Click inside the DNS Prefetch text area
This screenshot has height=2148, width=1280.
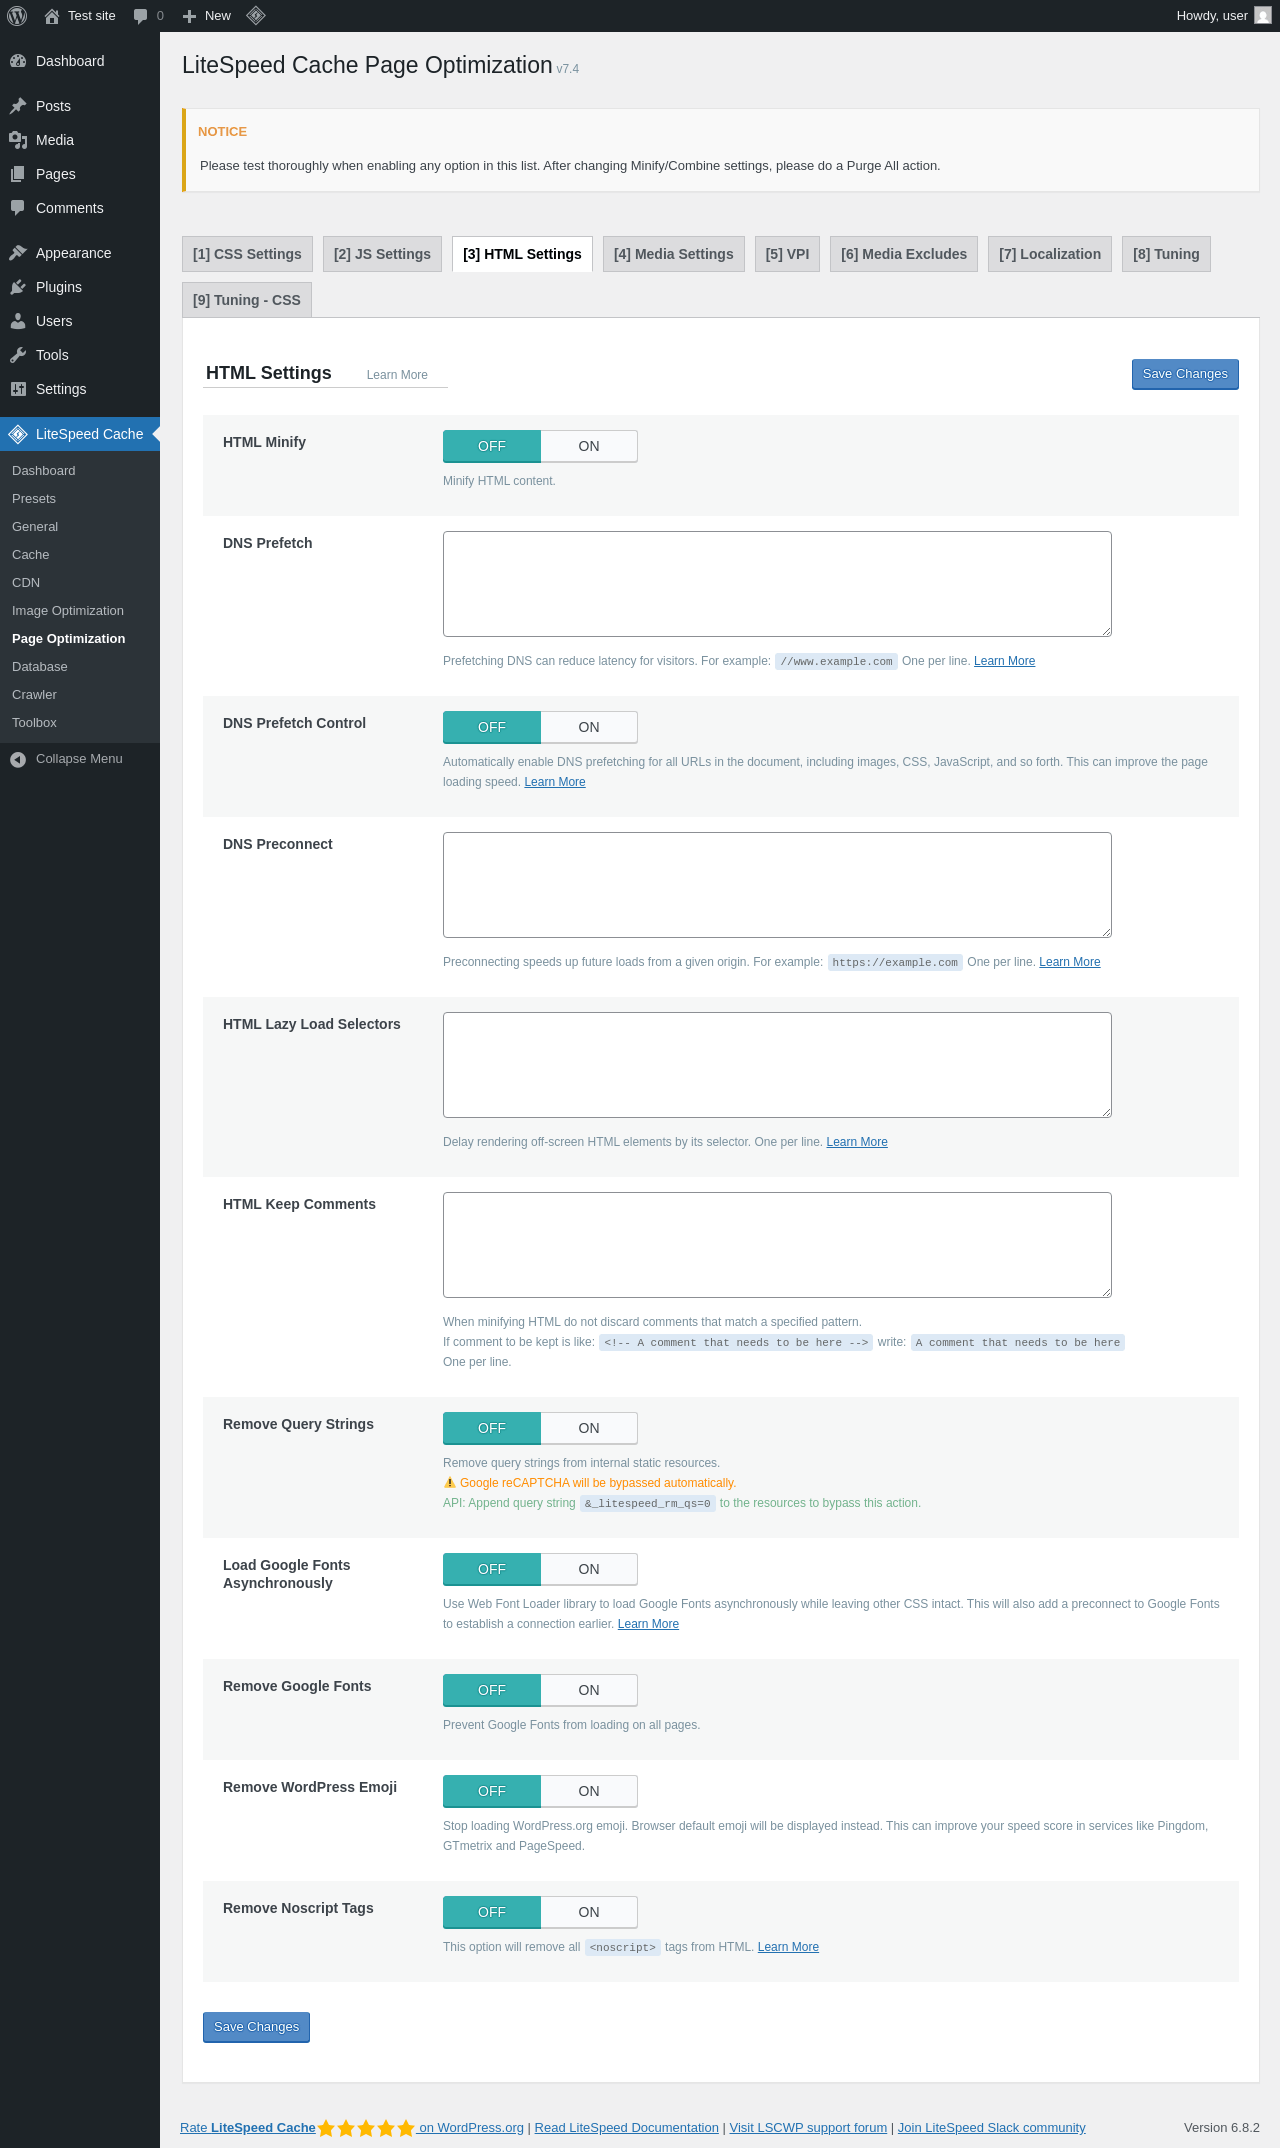point(777,584)
